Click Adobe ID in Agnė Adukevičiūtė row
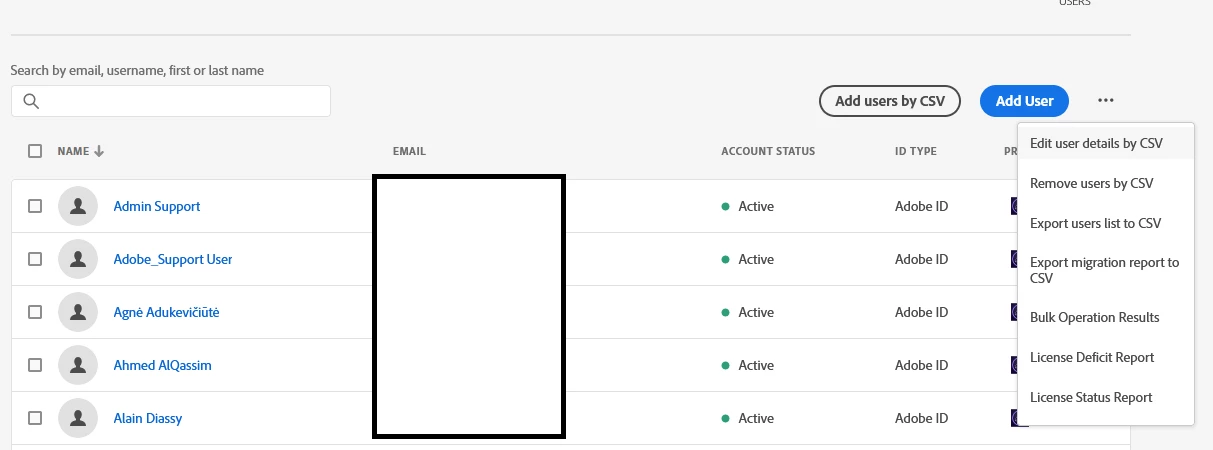The width and height of the screenshot is (1213, 450). pos(922,312)
